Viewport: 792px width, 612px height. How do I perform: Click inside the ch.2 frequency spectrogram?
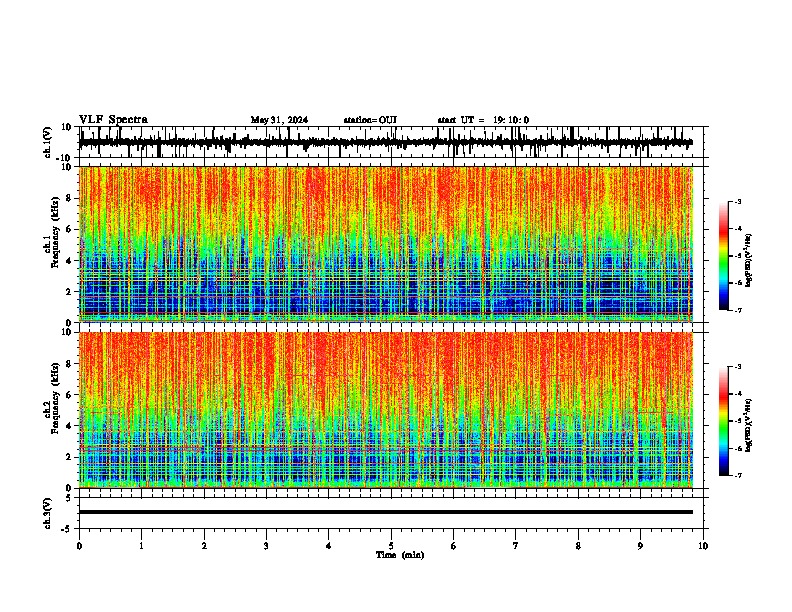pos(386,410)
